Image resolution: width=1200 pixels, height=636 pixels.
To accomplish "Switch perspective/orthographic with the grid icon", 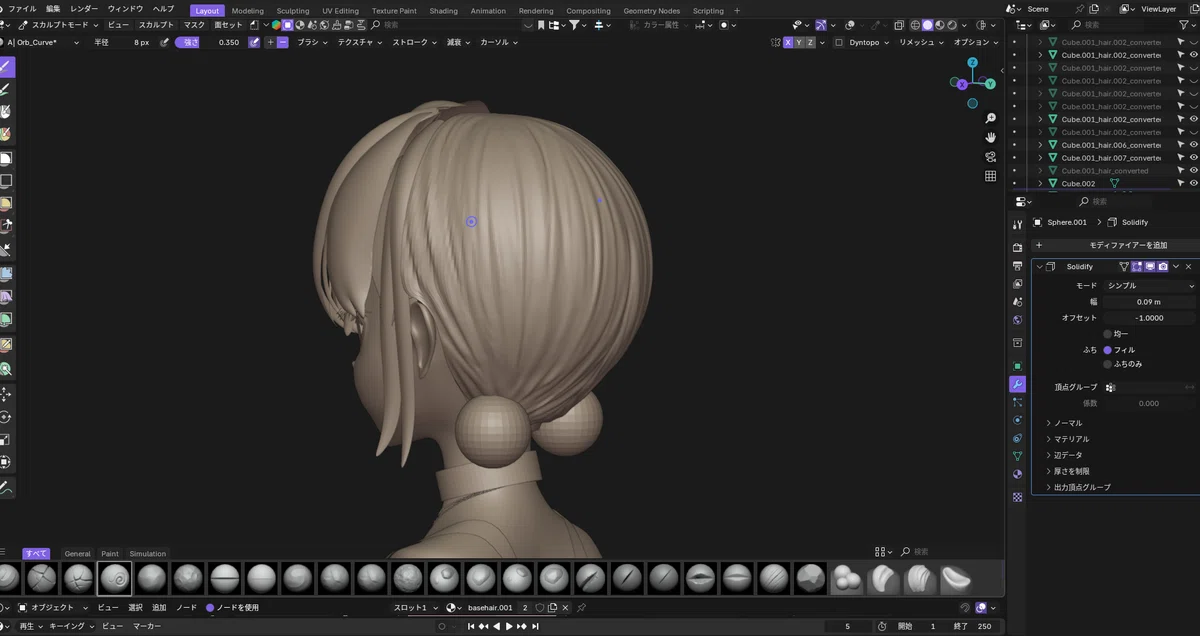I will pyautogui.click(x=990, y=176).
